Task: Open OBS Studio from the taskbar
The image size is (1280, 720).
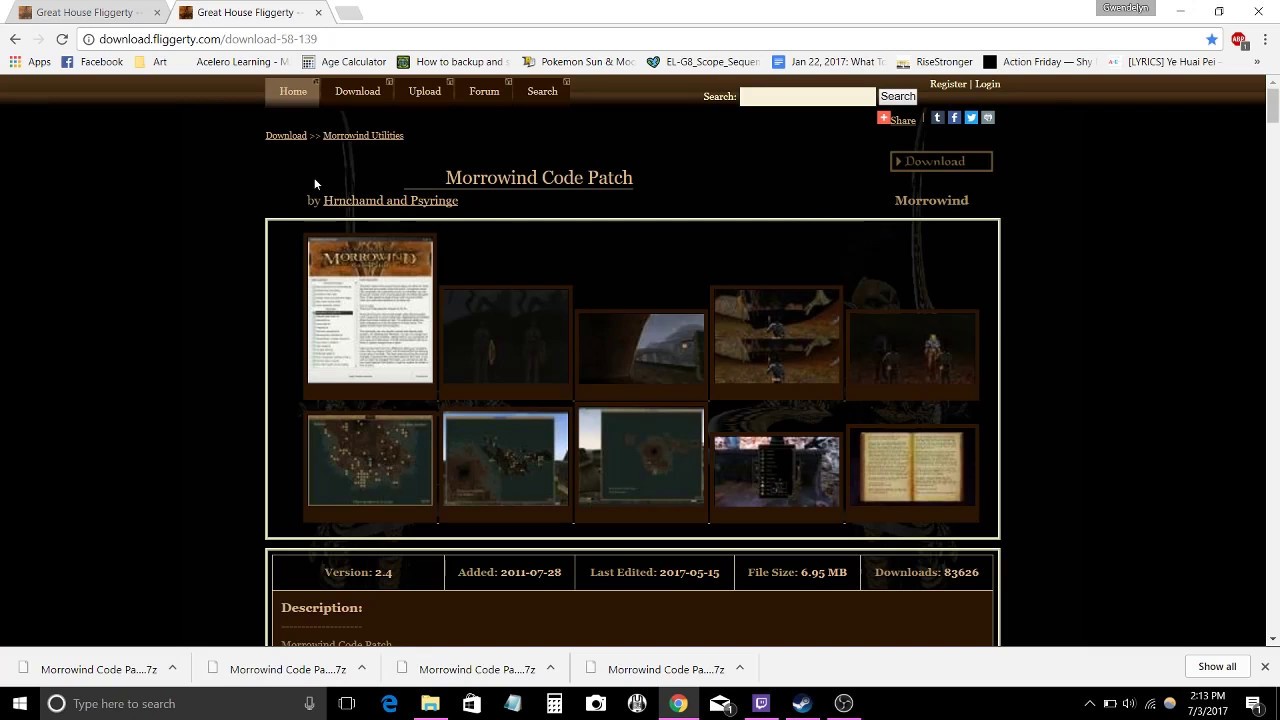Action: point(843,704)
